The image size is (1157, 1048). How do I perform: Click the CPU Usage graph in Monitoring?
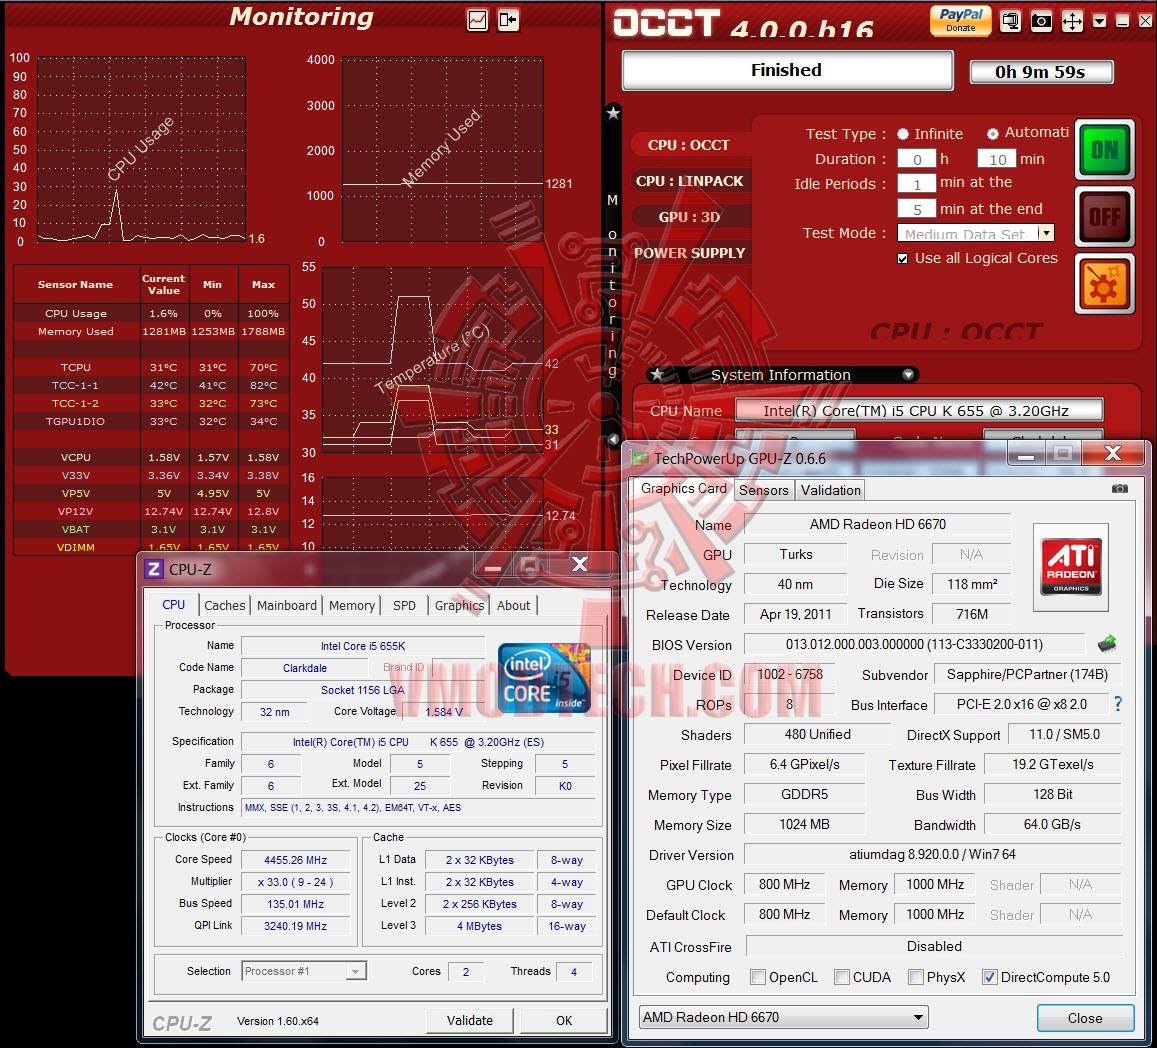(x=141, y=149)
